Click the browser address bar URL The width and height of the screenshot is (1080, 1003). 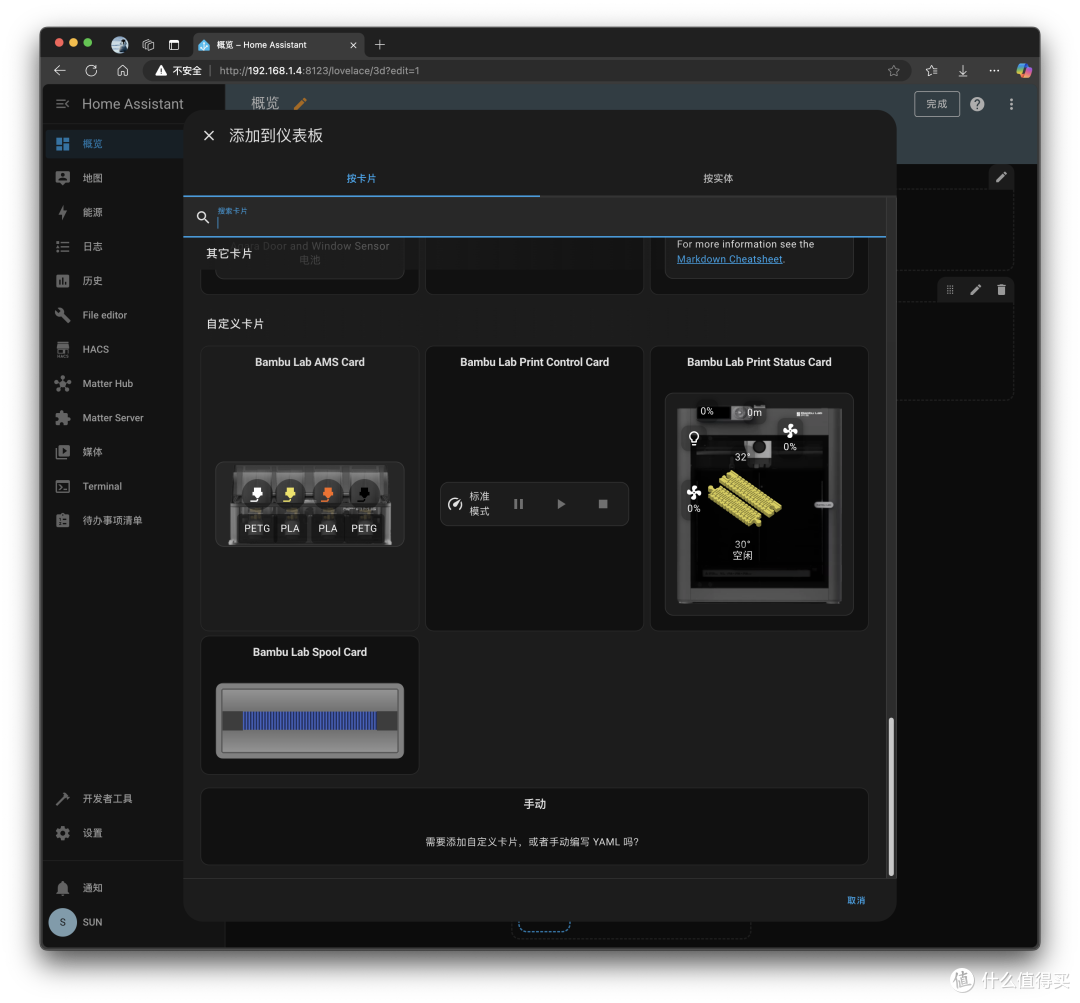coord(320,70)
